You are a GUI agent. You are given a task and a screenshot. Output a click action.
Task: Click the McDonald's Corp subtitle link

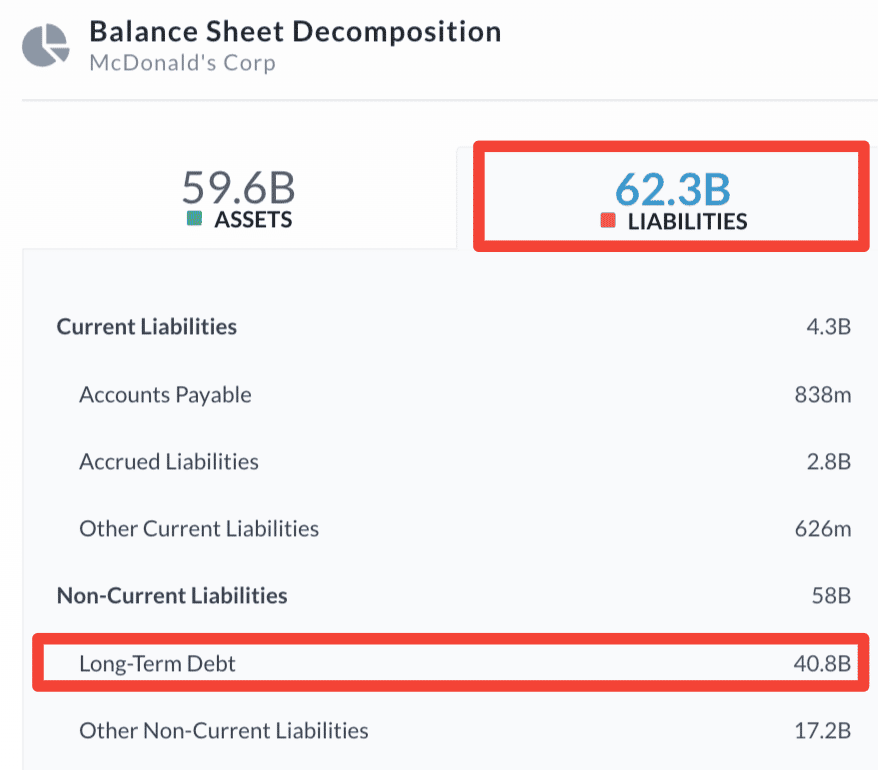pyautogui.click(x=182, y=63)
